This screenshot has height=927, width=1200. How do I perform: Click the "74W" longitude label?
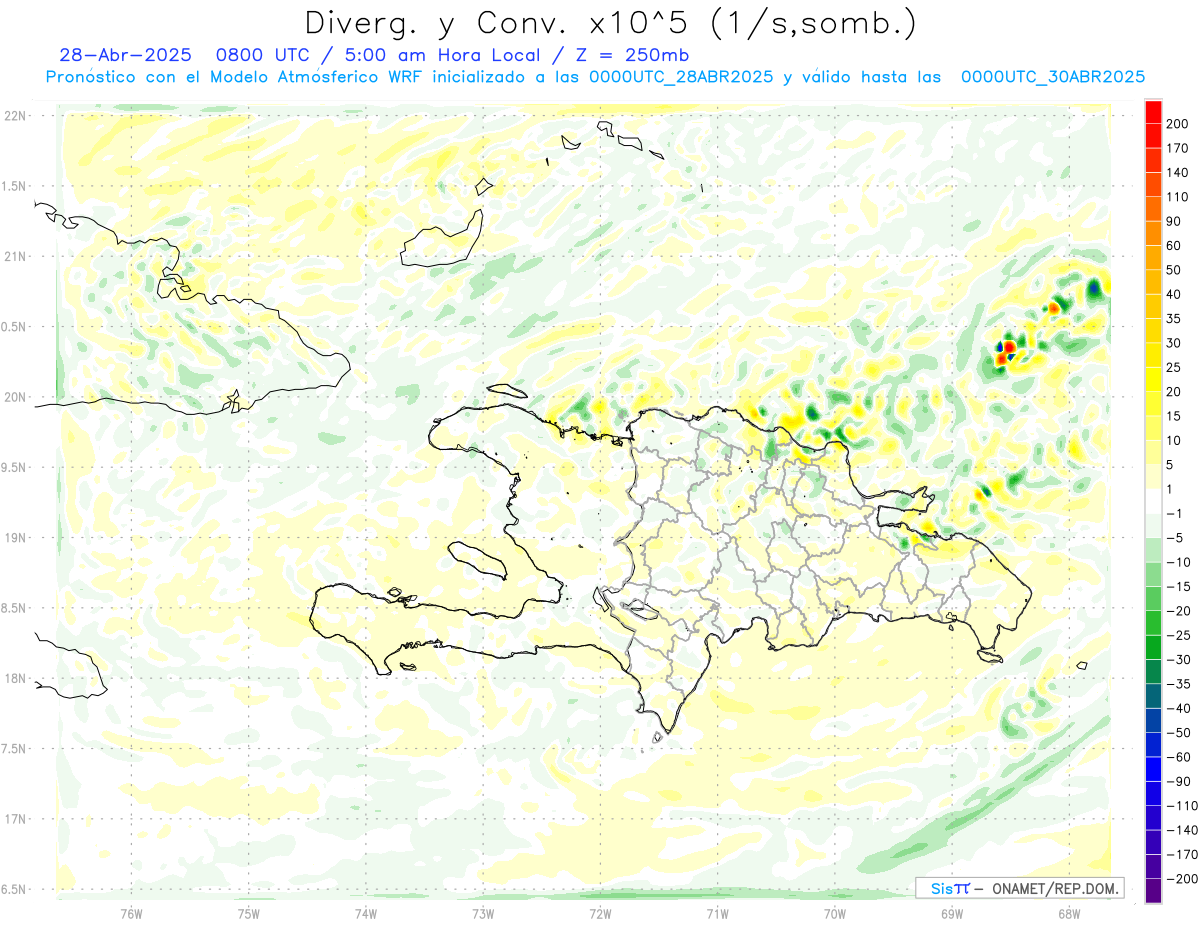[366, 913]
